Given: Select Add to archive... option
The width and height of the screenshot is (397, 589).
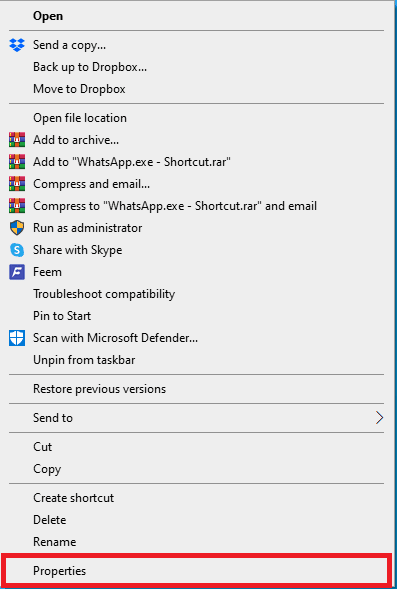Looking at the screenshot, I should [196, 140].
